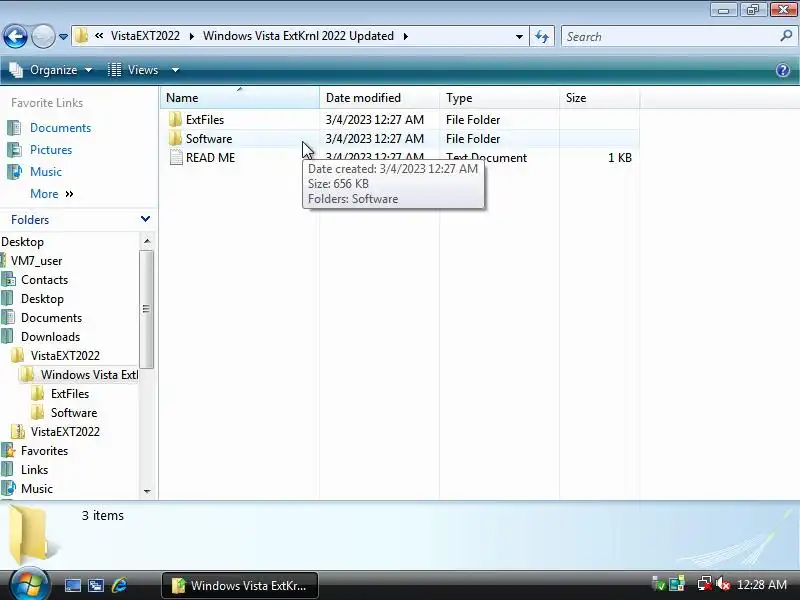Select Favorites in folder tree
This screenshot has height=600, width=800.
(44, 451)
